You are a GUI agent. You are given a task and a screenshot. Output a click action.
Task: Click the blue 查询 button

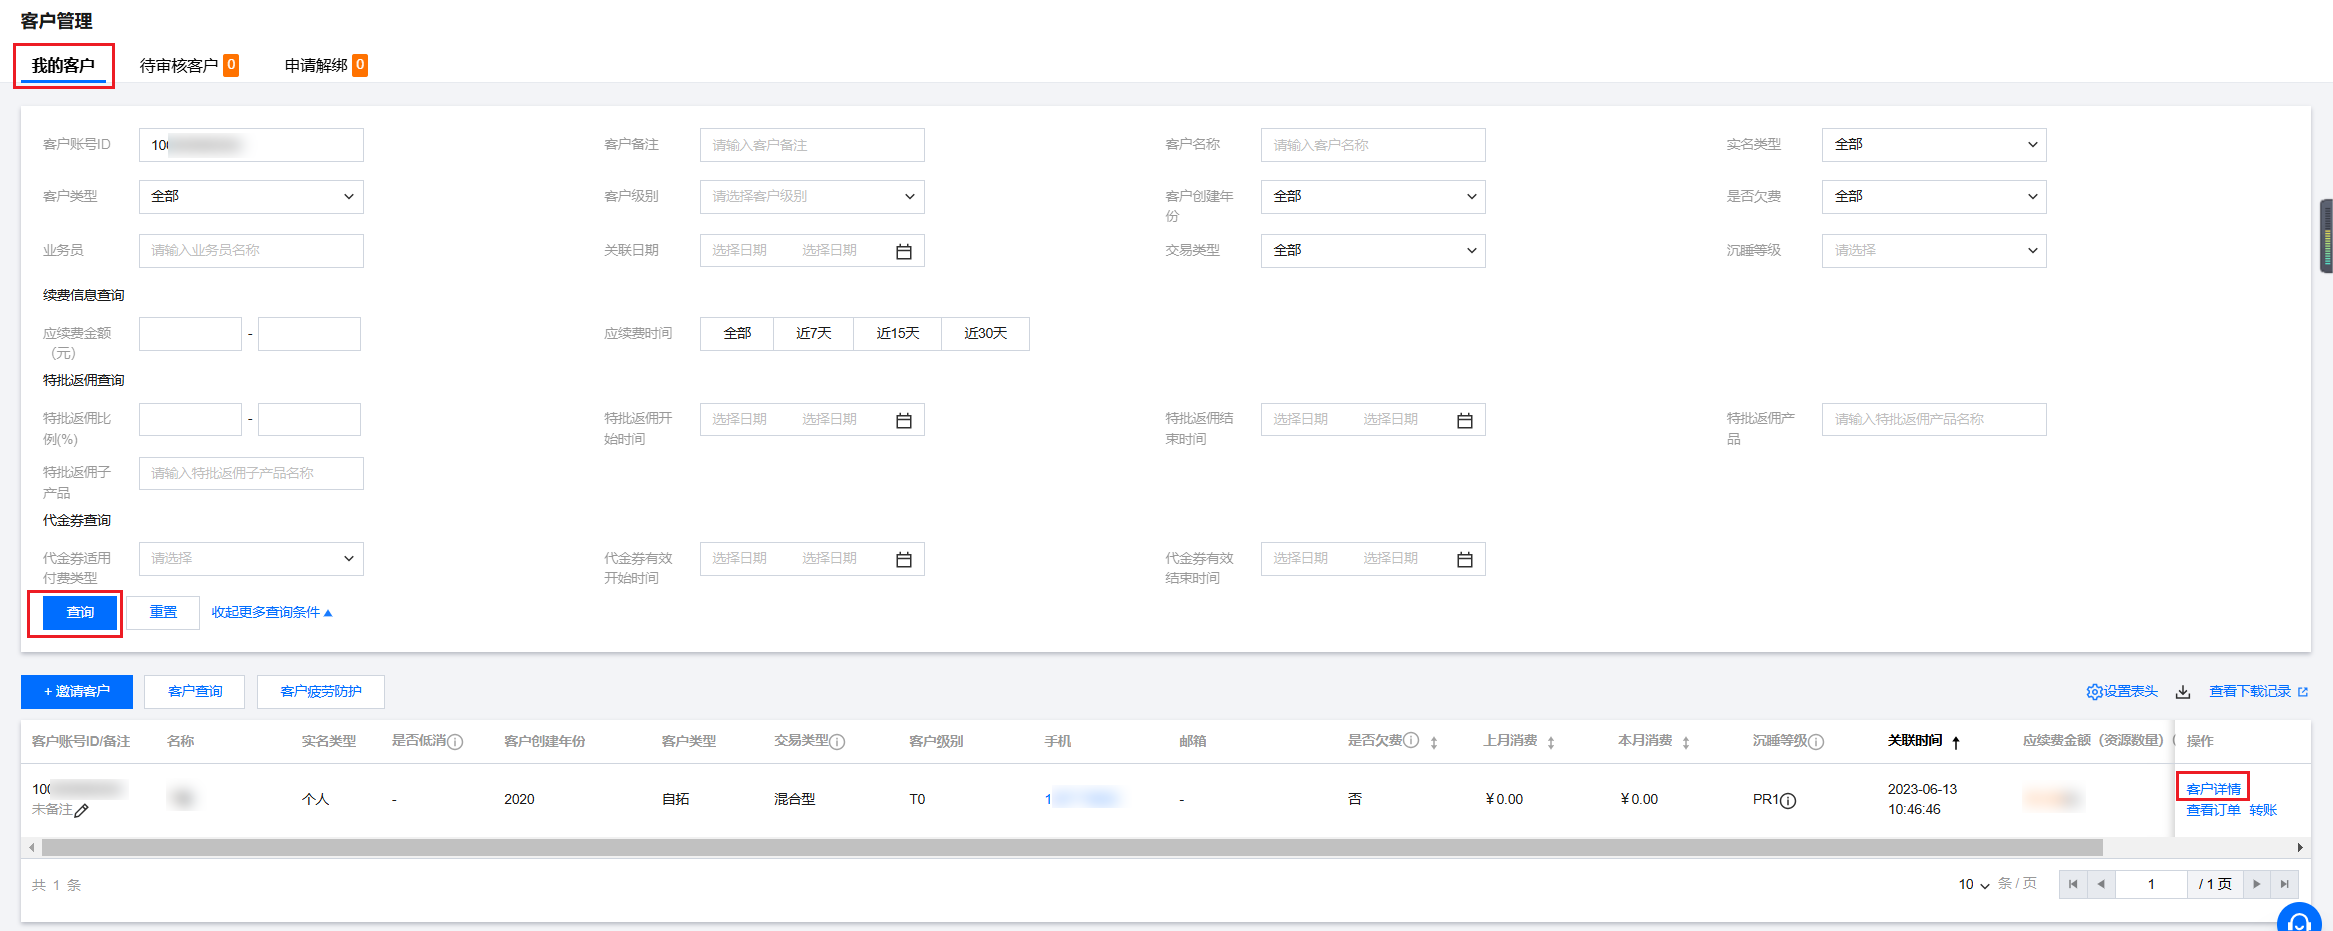point(80,612)
